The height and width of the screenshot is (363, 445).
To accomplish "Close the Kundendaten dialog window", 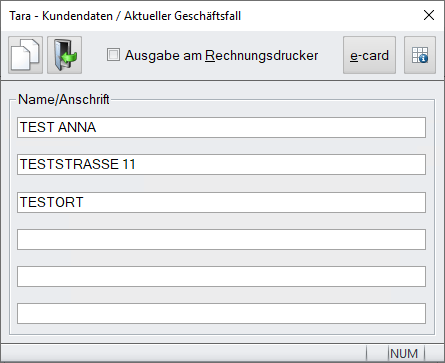I will (429, 15).
